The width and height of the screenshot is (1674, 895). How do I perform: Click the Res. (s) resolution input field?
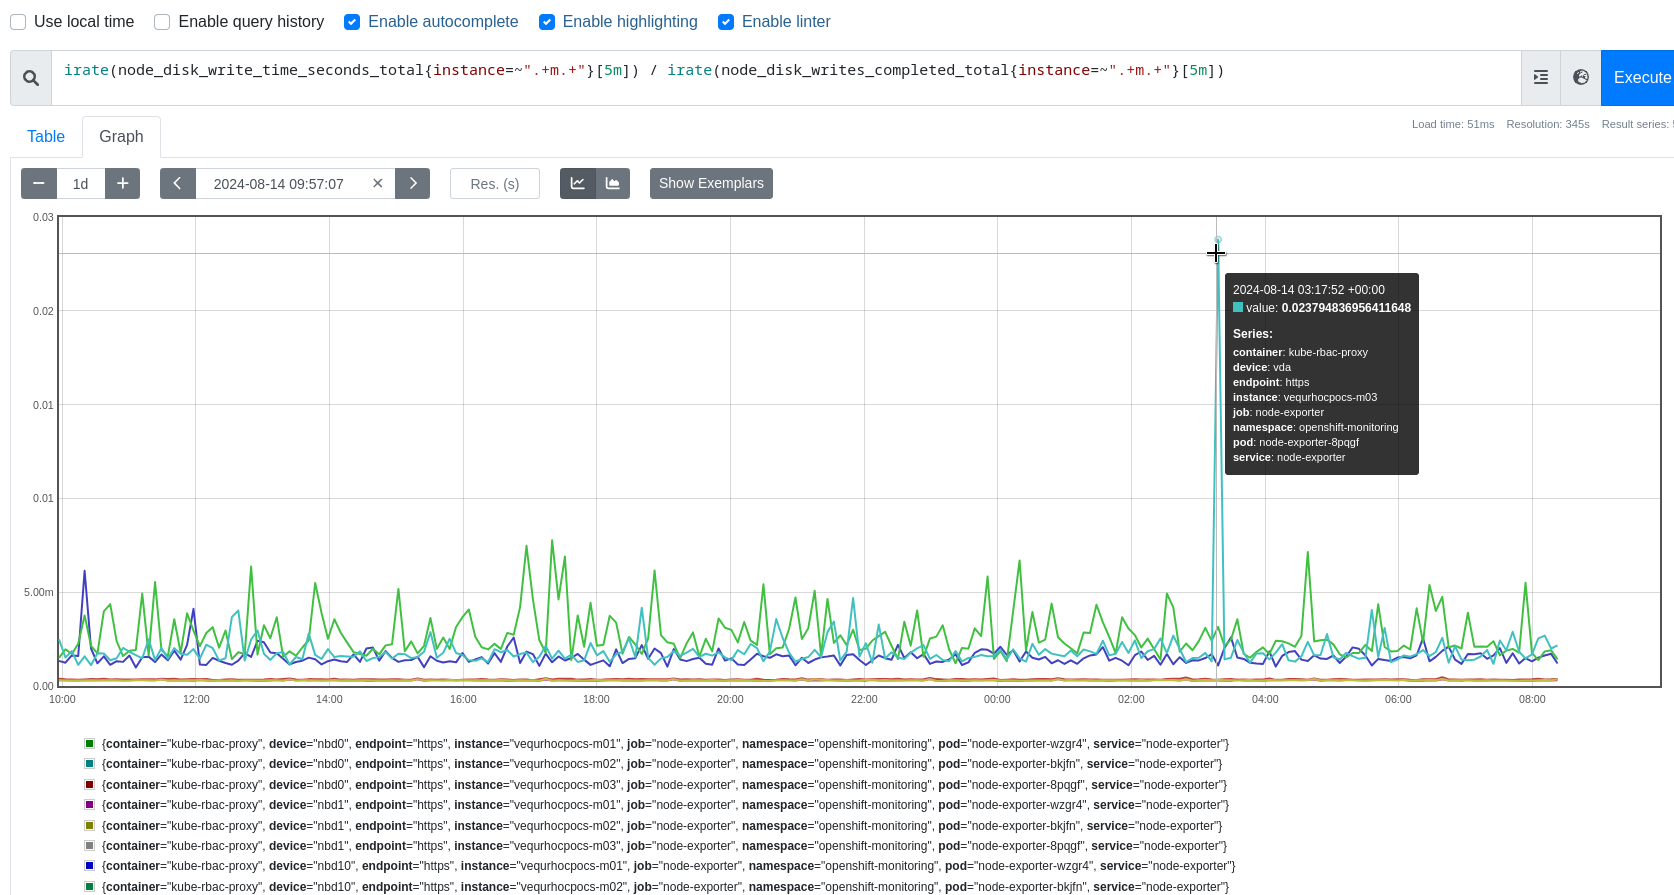495,183
